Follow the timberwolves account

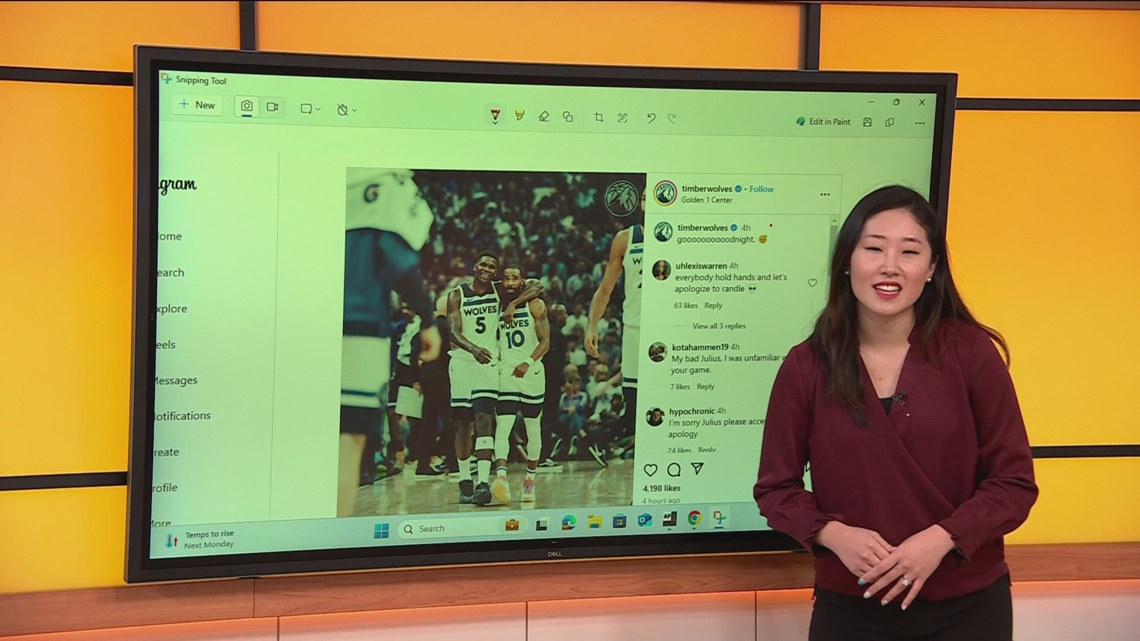(x=762, y=189)
